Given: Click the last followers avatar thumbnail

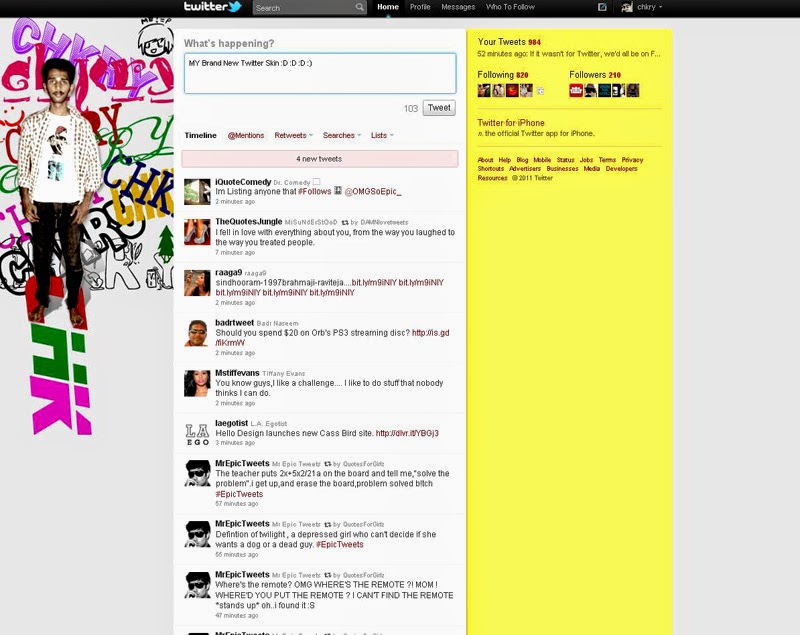Looking at the screenshot, I should click(633, 91).
